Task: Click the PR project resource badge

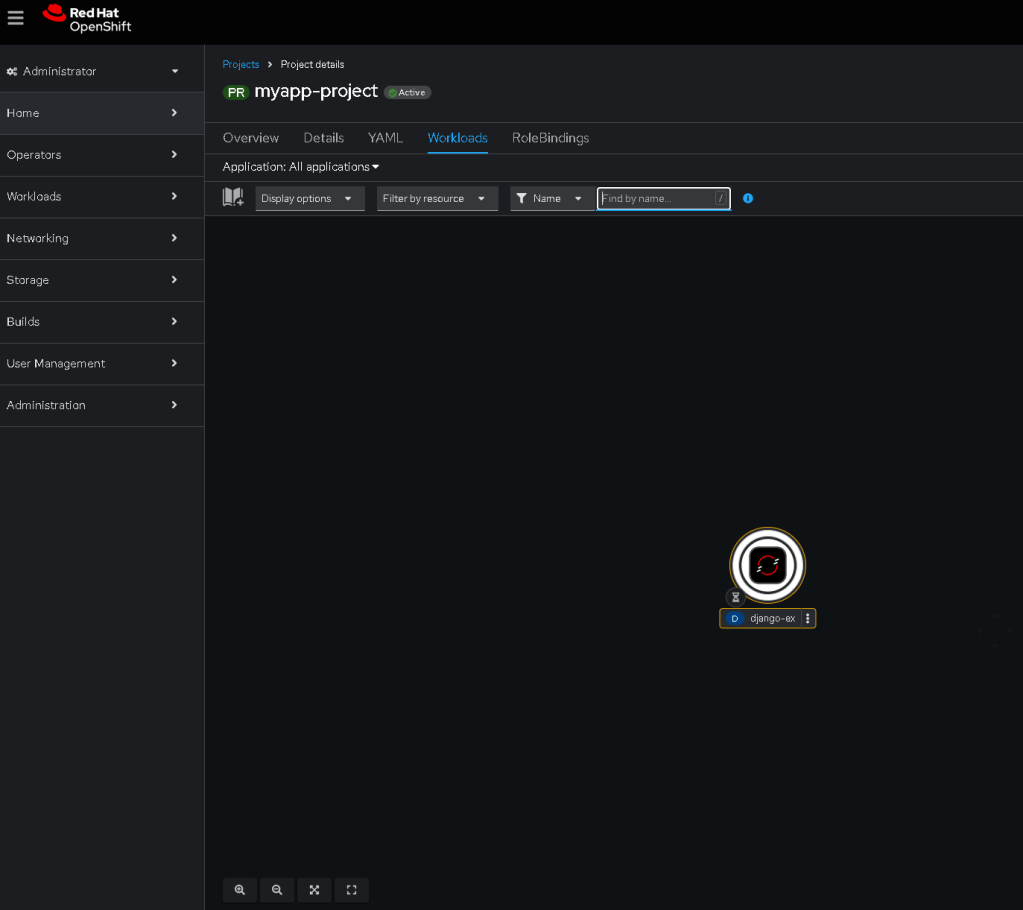Action: coord(236,93)
